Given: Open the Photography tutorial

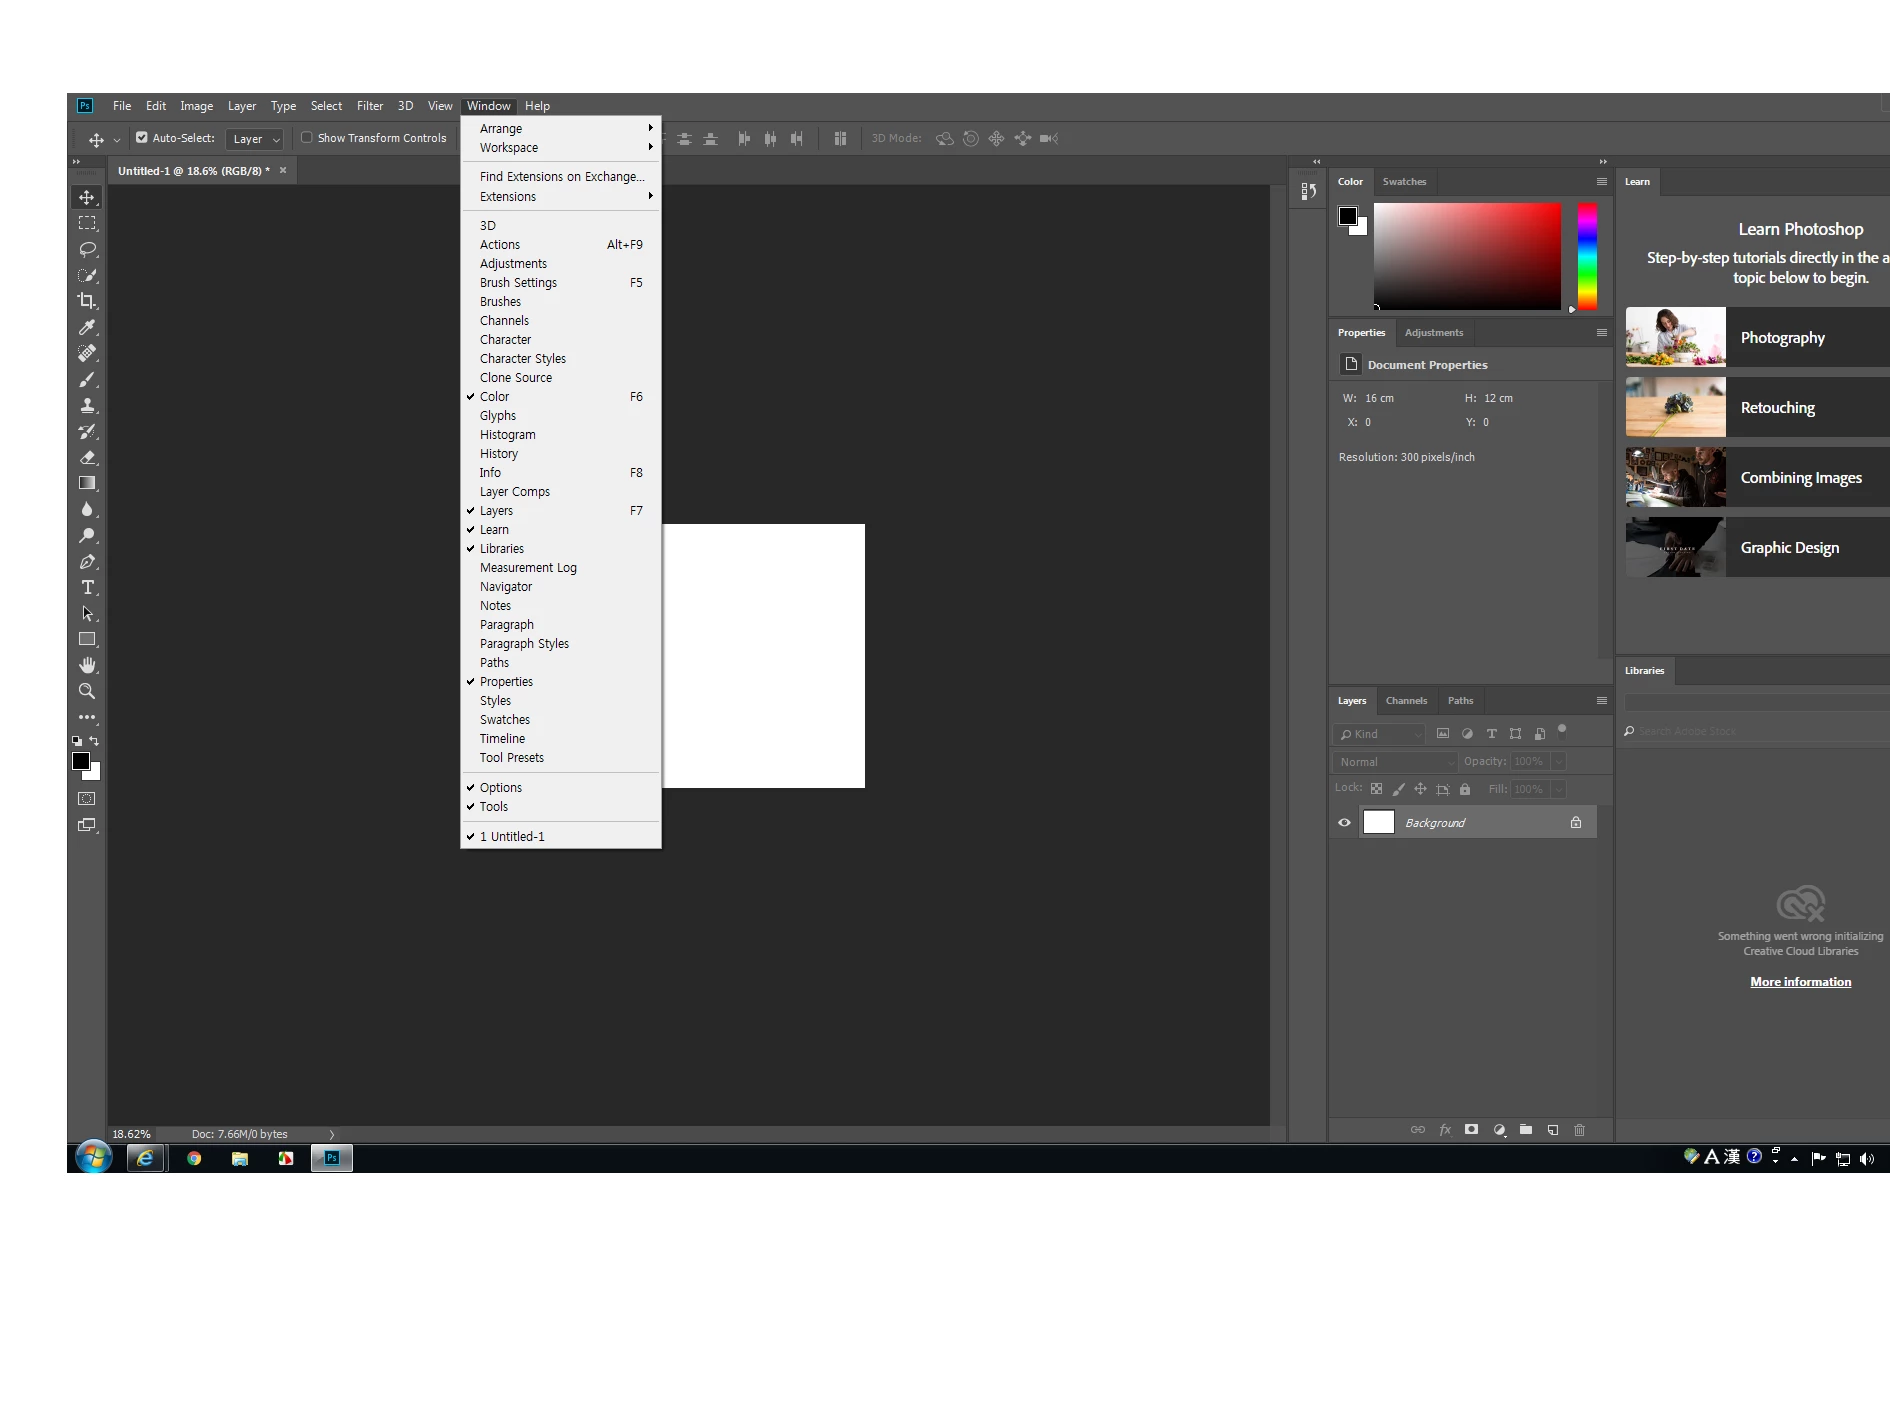Looking at the screenshot, I should (x=1757, y=337).
